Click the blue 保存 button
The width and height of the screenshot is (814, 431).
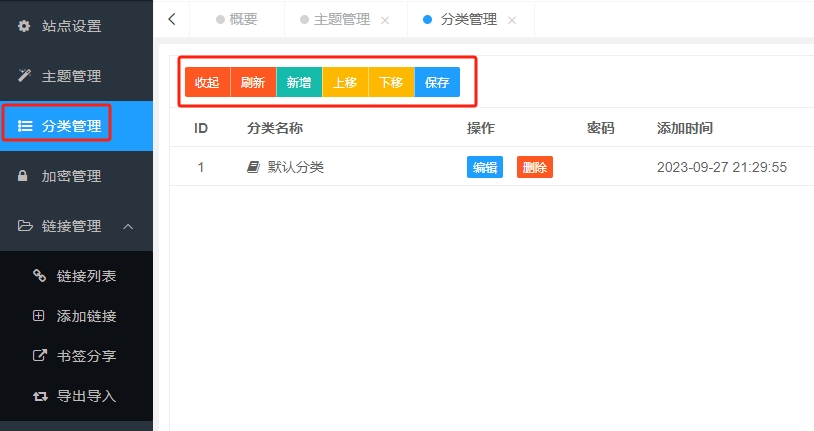tap(437, 82)
